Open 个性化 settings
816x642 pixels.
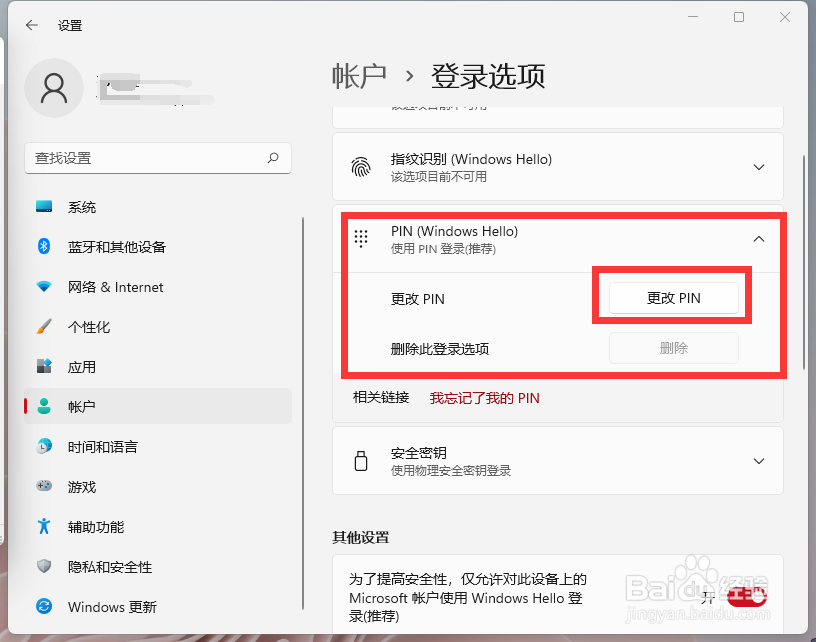point(158,327)
